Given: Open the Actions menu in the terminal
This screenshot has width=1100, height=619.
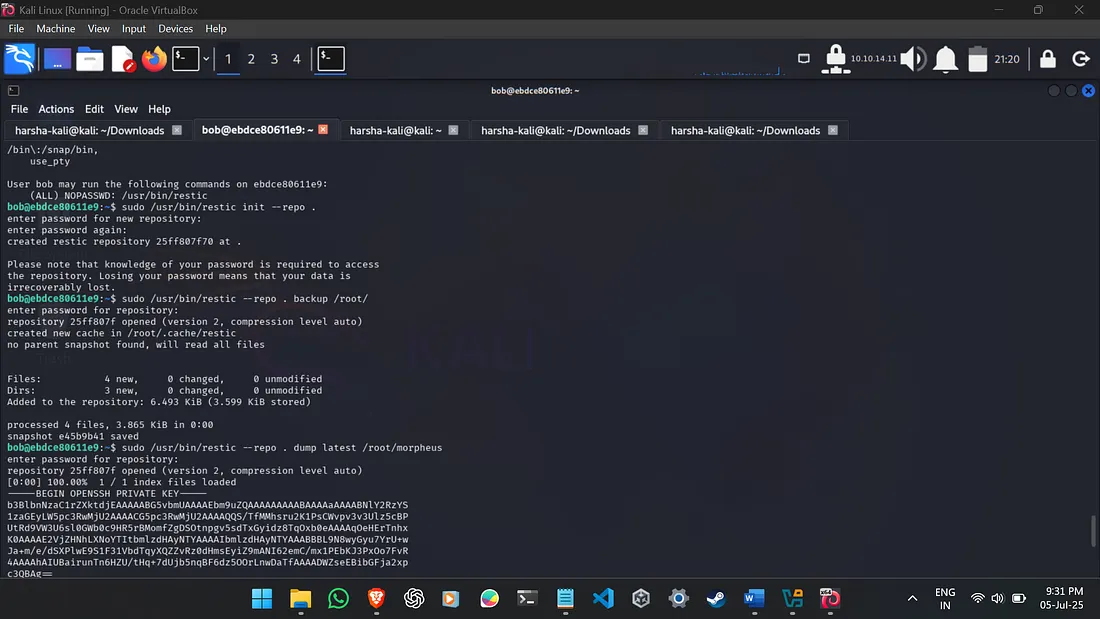Looking at the screenshot, I should [x=56, y=109].
